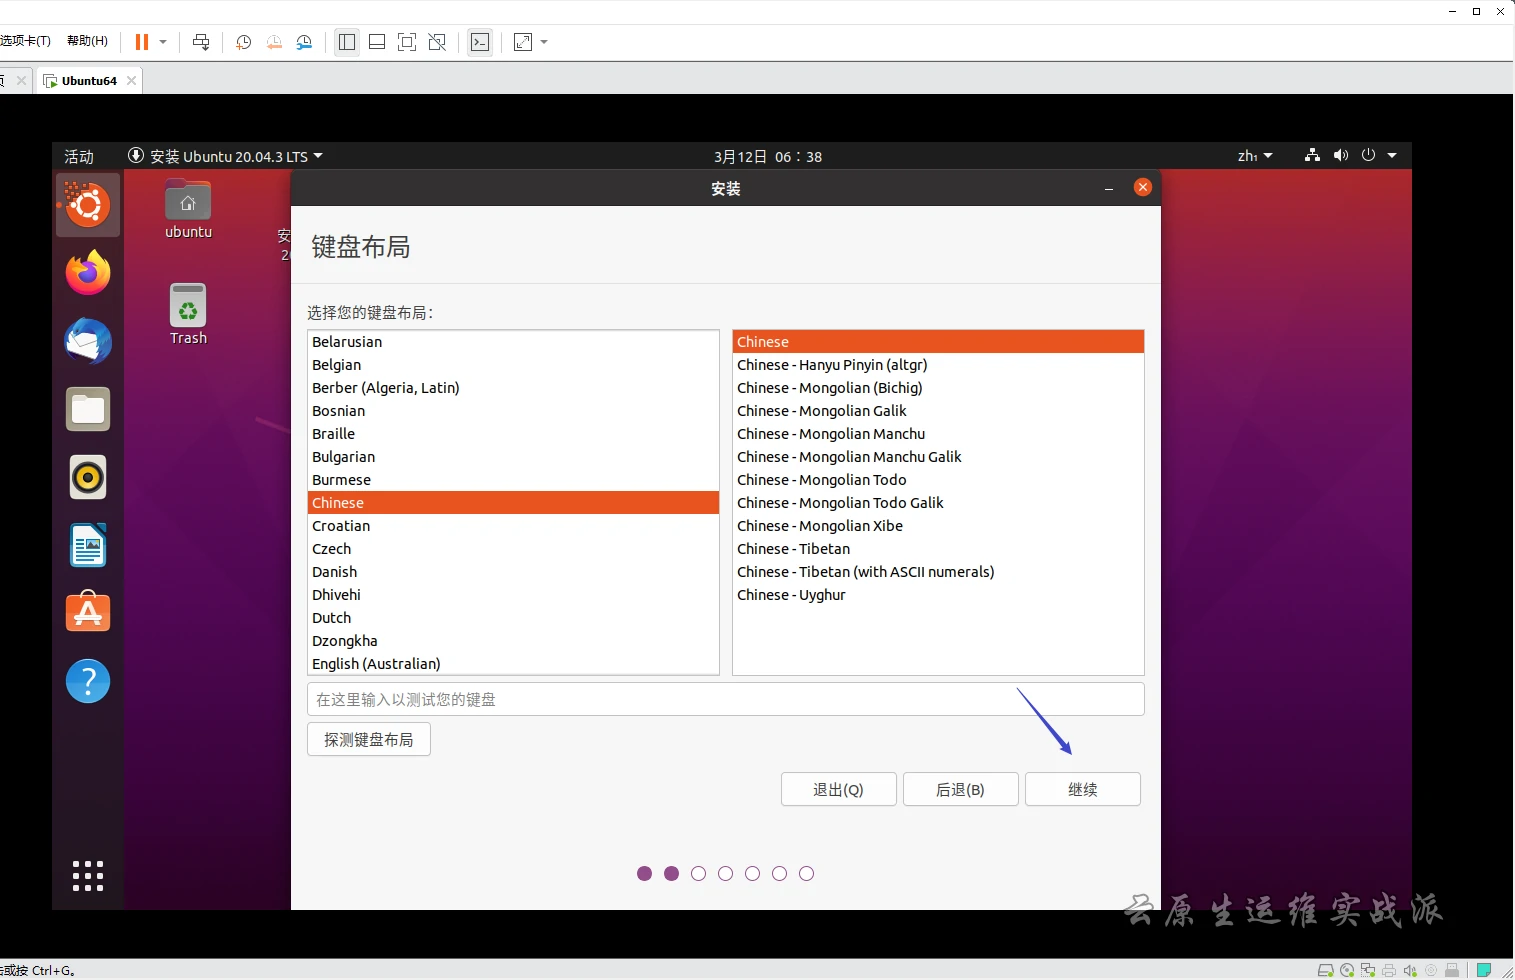Open the Ubuntu installer icon in dock
The height and width of the screenshot is (980, 1515).
pos(88,205)
